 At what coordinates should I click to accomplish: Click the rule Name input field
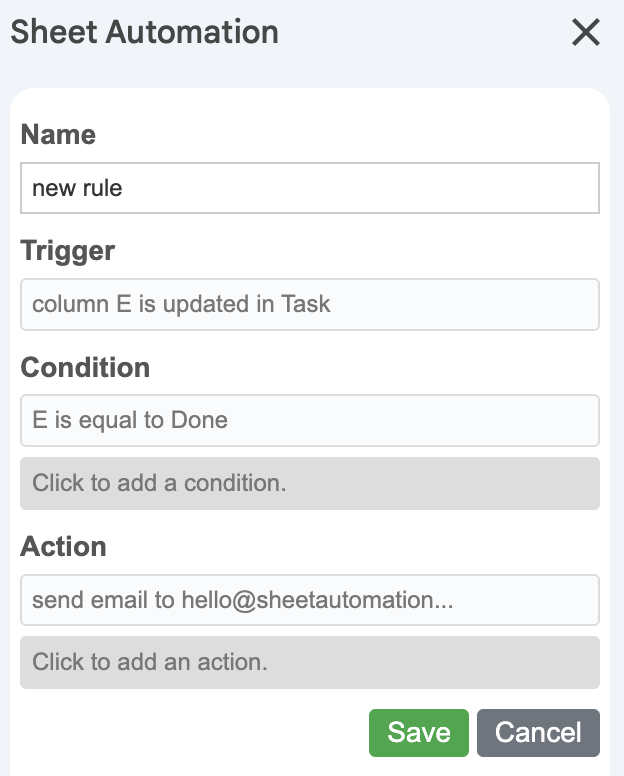pos(310,188)
